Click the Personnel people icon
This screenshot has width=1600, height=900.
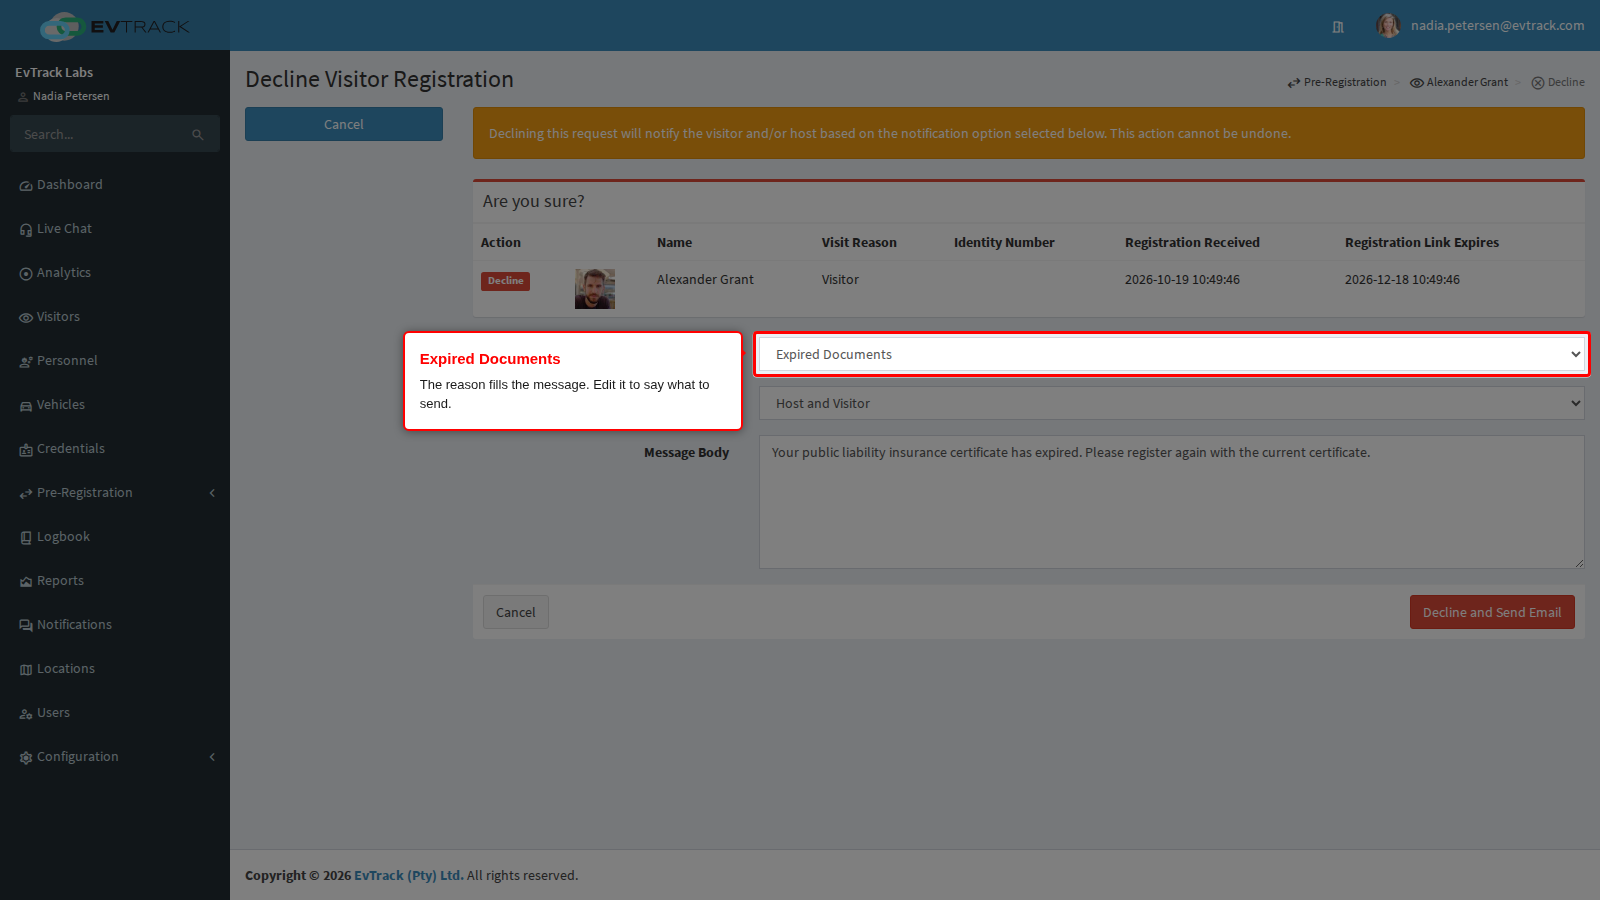26,362
